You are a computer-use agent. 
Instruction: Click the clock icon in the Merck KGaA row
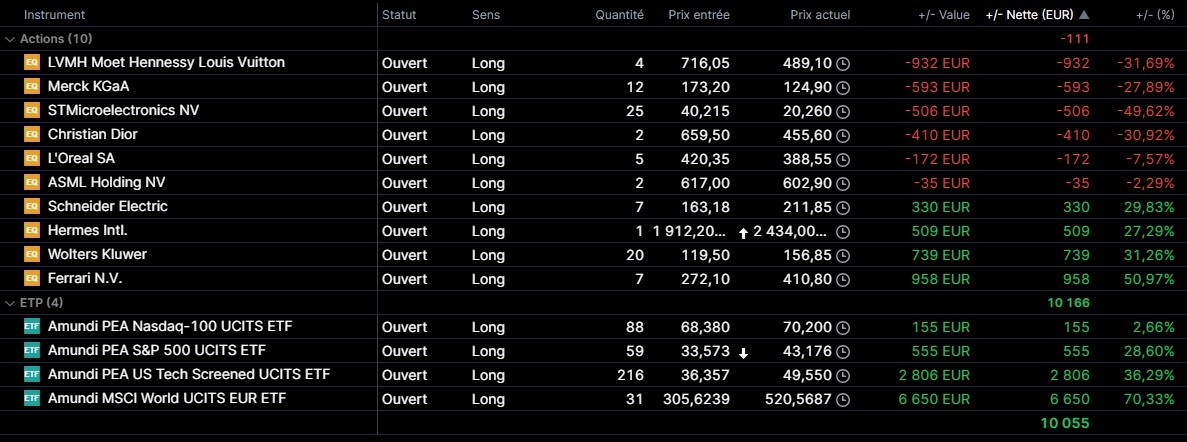pos(842,87)
